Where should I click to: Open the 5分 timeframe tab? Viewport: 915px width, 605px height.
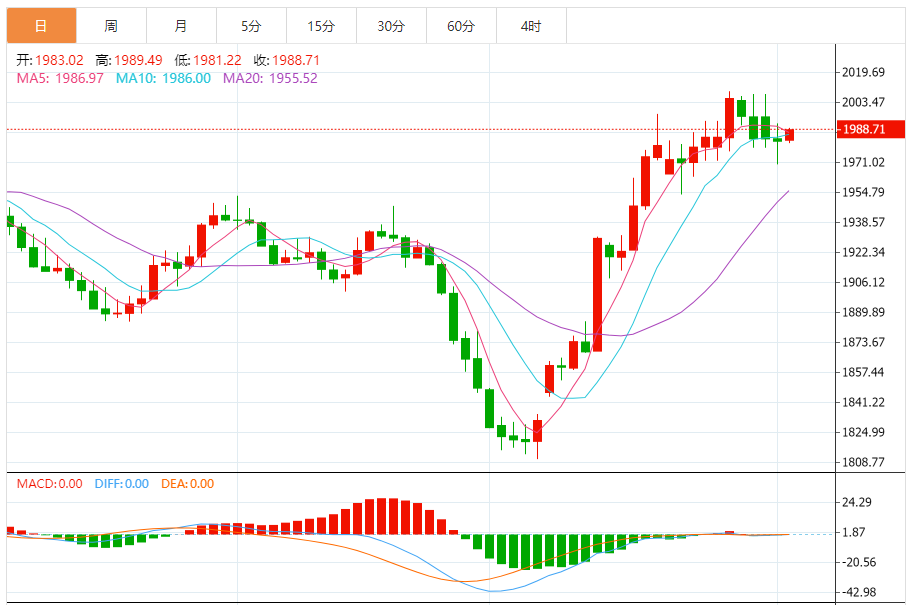(252, 26)
